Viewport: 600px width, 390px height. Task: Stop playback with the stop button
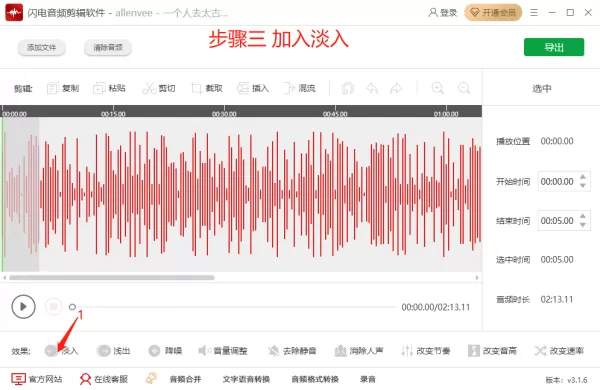coord(54,307)
